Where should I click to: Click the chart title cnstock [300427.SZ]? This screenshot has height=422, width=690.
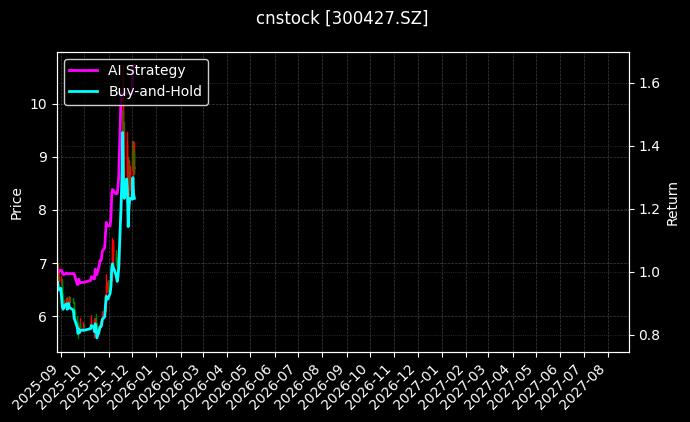[343, 18]
